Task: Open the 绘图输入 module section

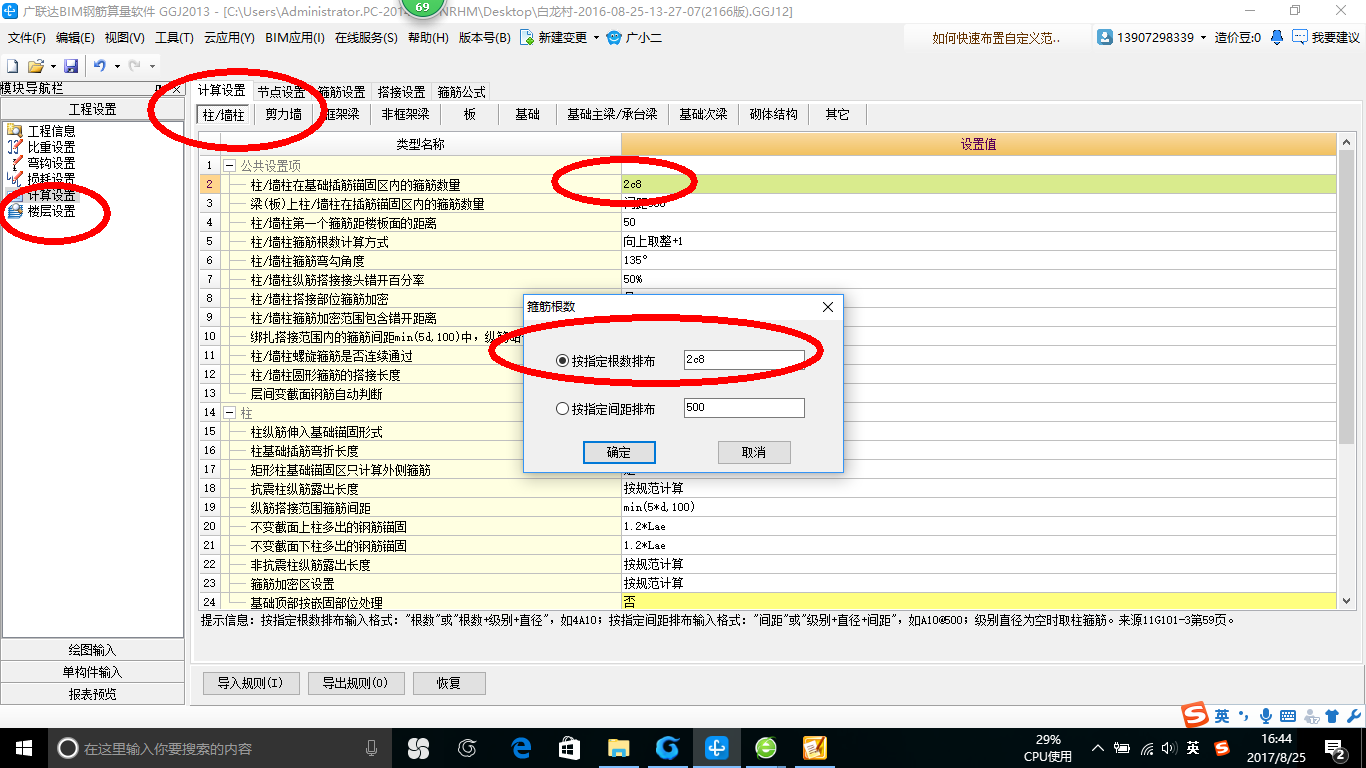Action: click(x=92, y=651)
